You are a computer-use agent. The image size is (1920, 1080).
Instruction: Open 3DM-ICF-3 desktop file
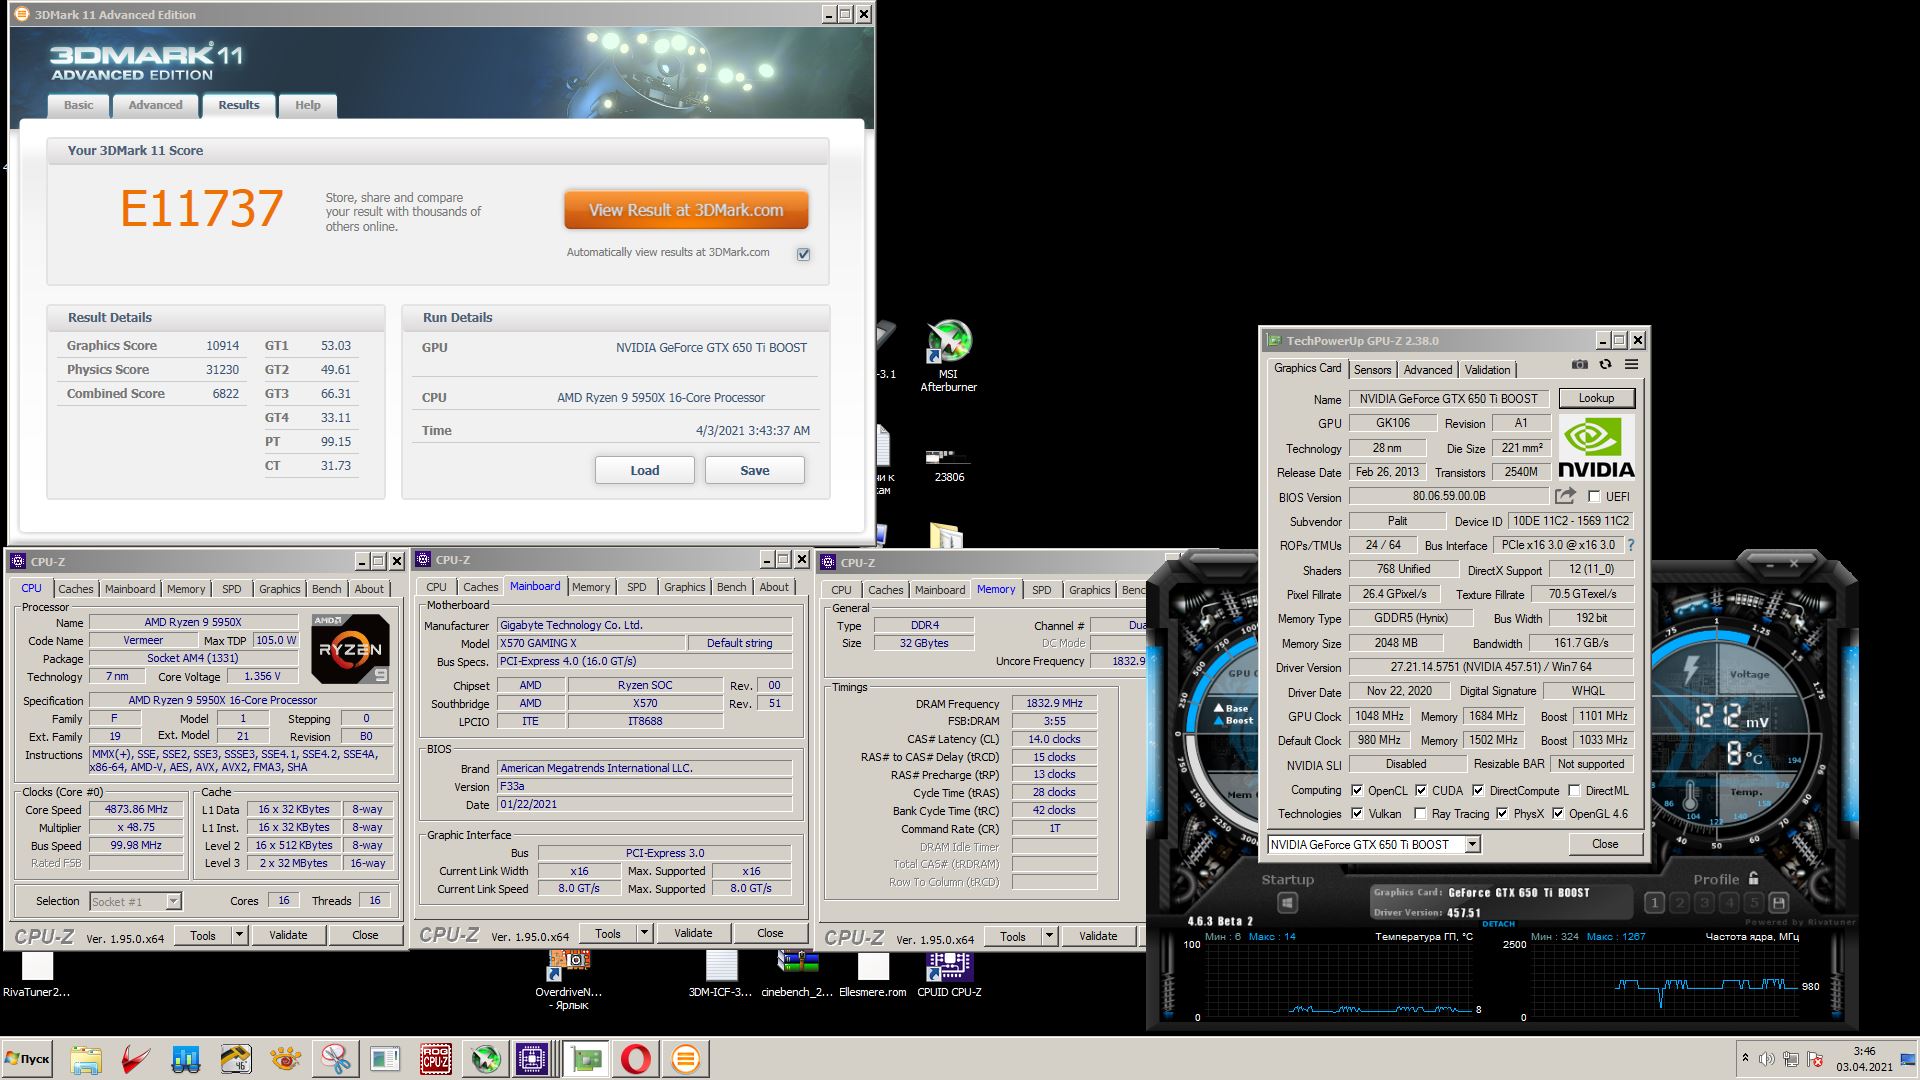720,974
